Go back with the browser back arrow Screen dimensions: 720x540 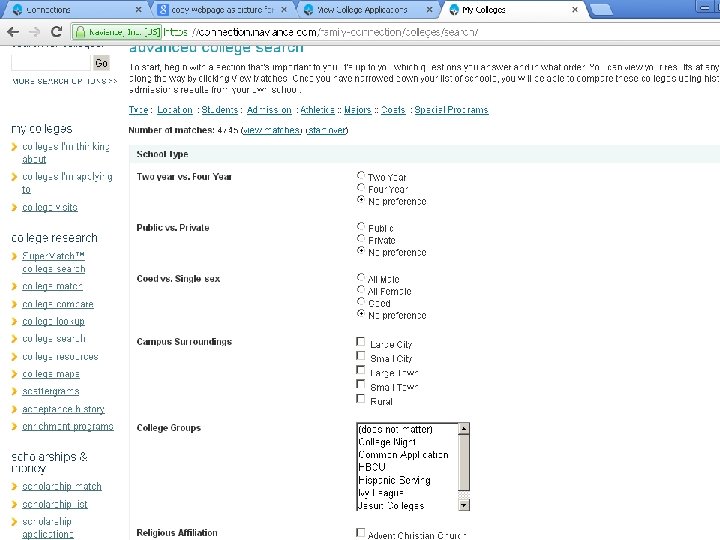pos(13,32)
